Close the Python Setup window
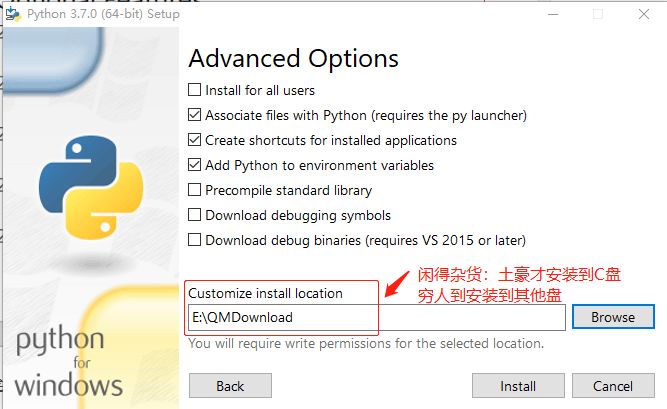667x409 pixels. 644,14
